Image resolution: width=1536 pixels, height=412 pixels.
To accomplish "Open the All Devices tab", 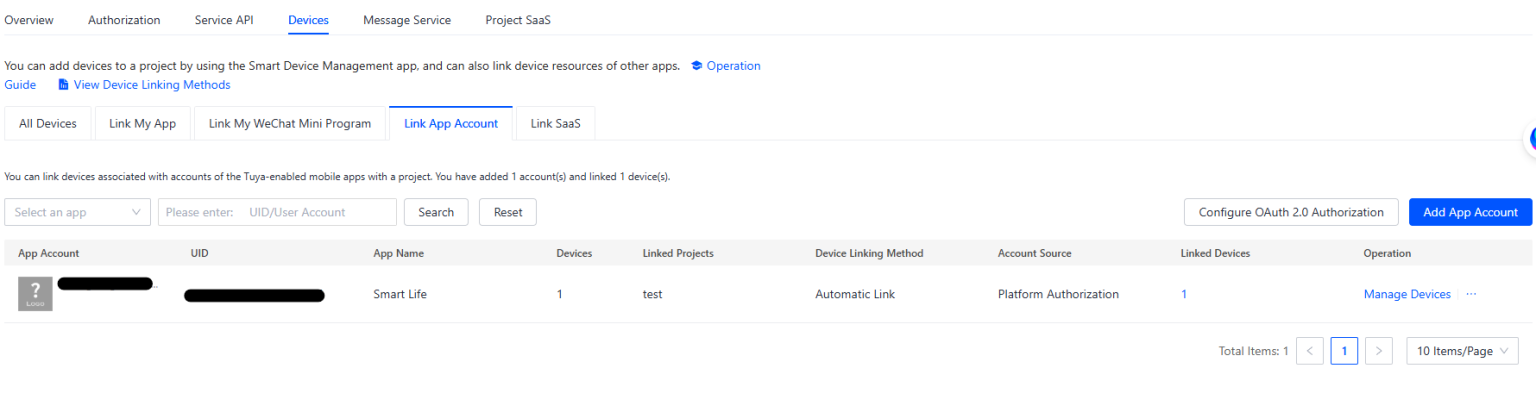I will [48, 124].
